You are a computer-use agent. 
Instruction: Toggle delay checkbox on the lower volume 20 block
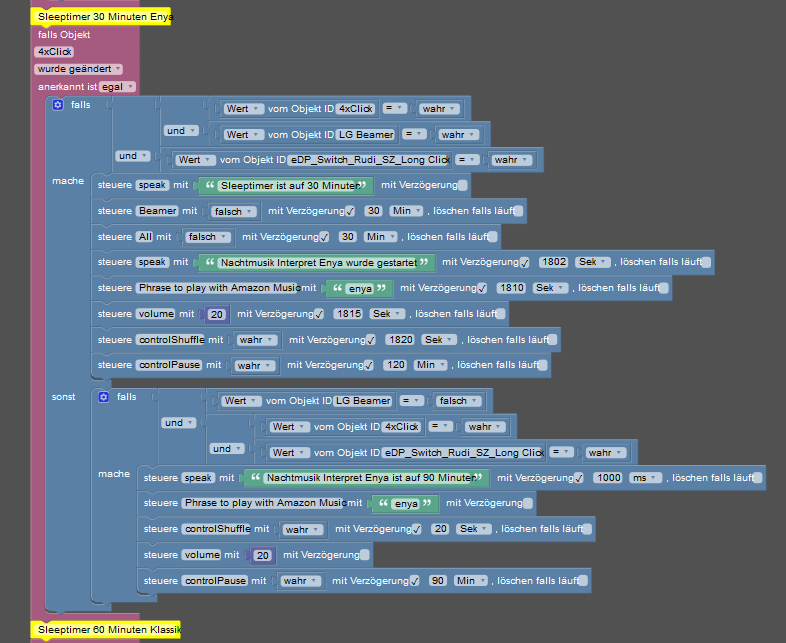(365, 555)
